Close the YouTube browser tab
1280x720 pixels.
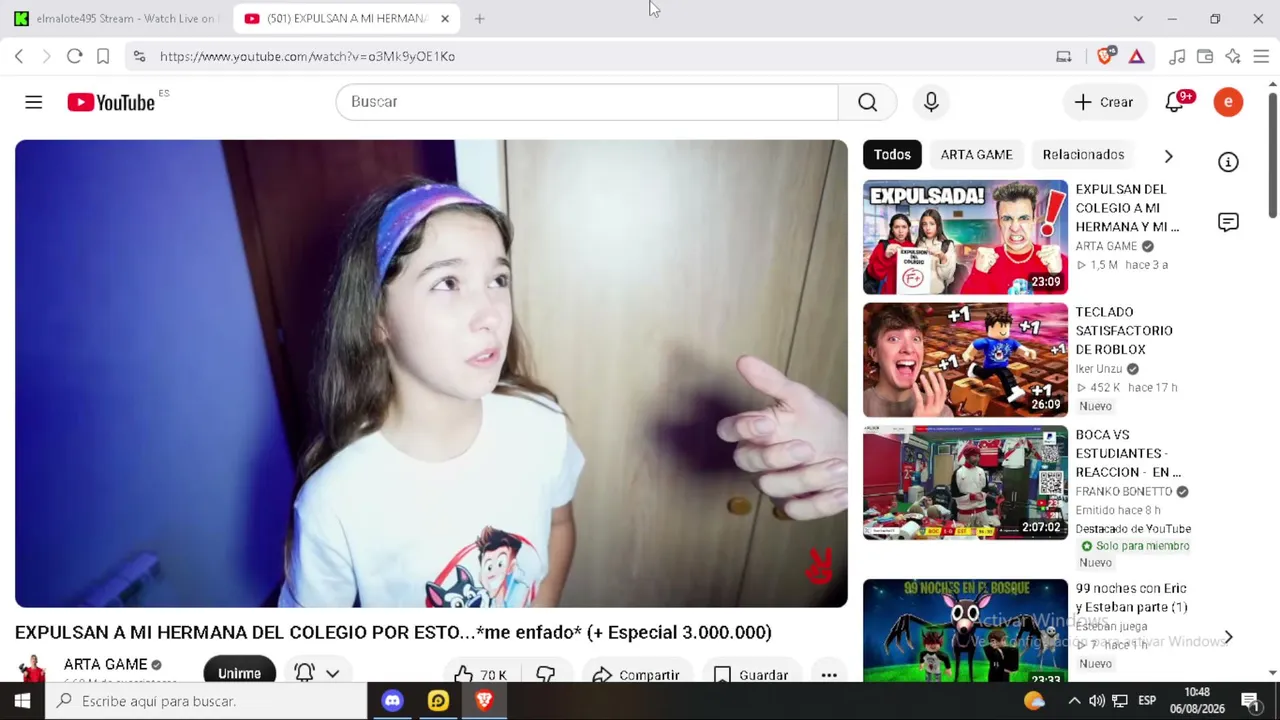tap(445, 18)
